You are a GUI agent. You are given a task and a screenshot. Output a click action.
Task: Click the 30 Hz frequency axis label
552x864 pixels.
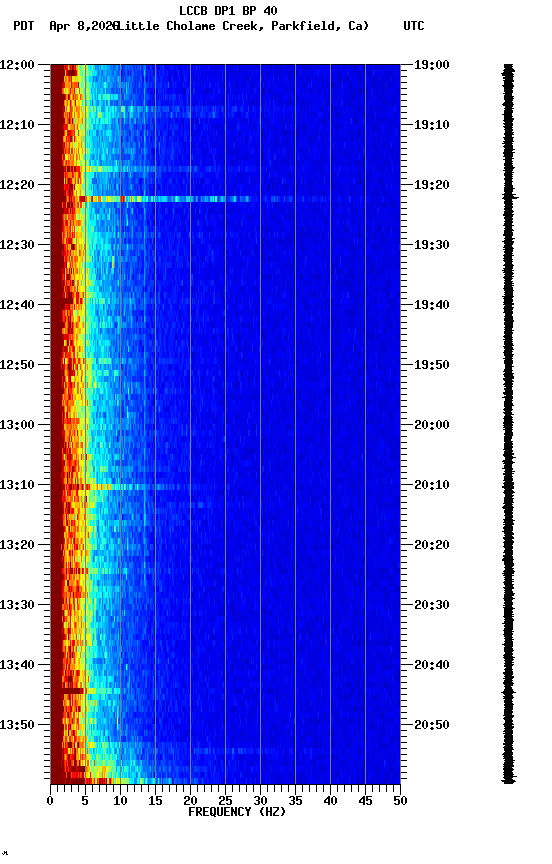point(260,801)
